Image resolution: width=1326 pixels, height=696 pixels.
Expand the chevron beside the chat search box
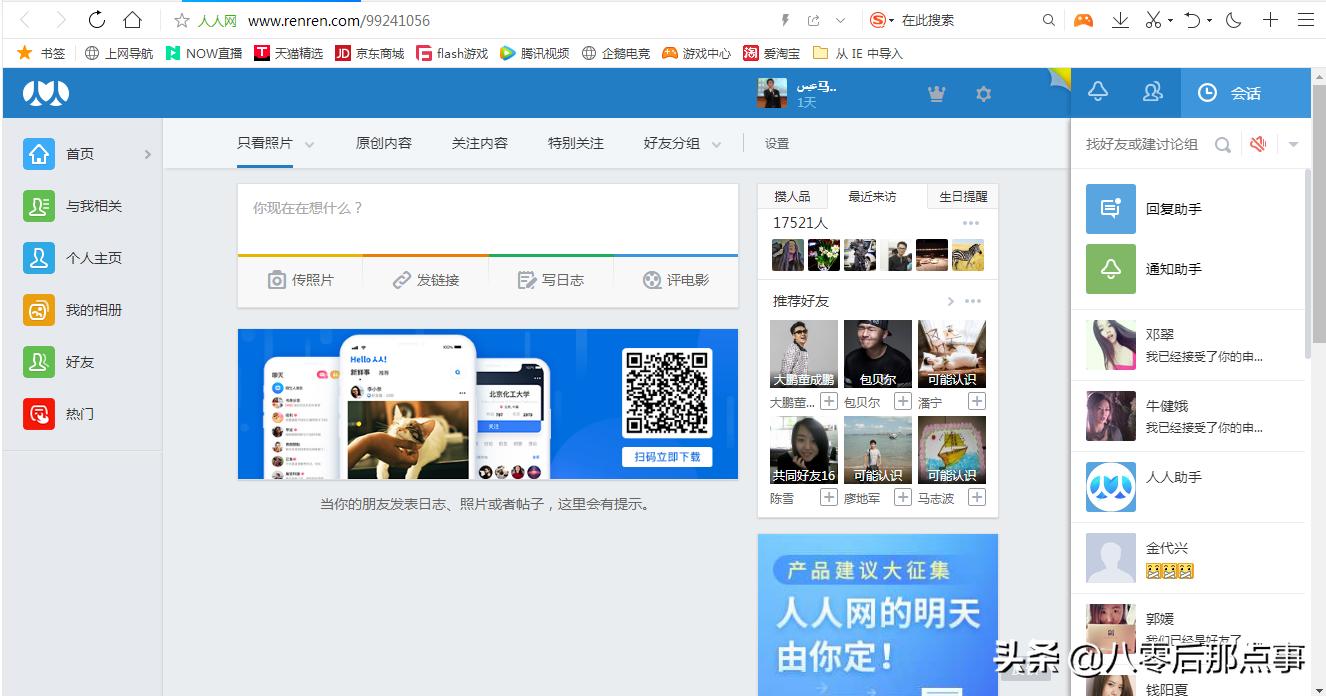pyautogui.click(x=1294, y=144)
